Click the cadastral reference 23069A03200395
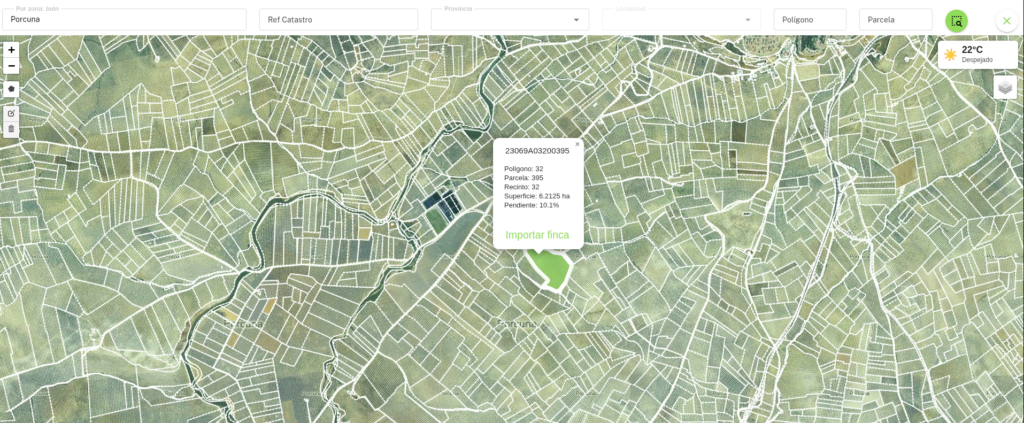The width and height of the screenshot is (1024, 423). (537, 151)
